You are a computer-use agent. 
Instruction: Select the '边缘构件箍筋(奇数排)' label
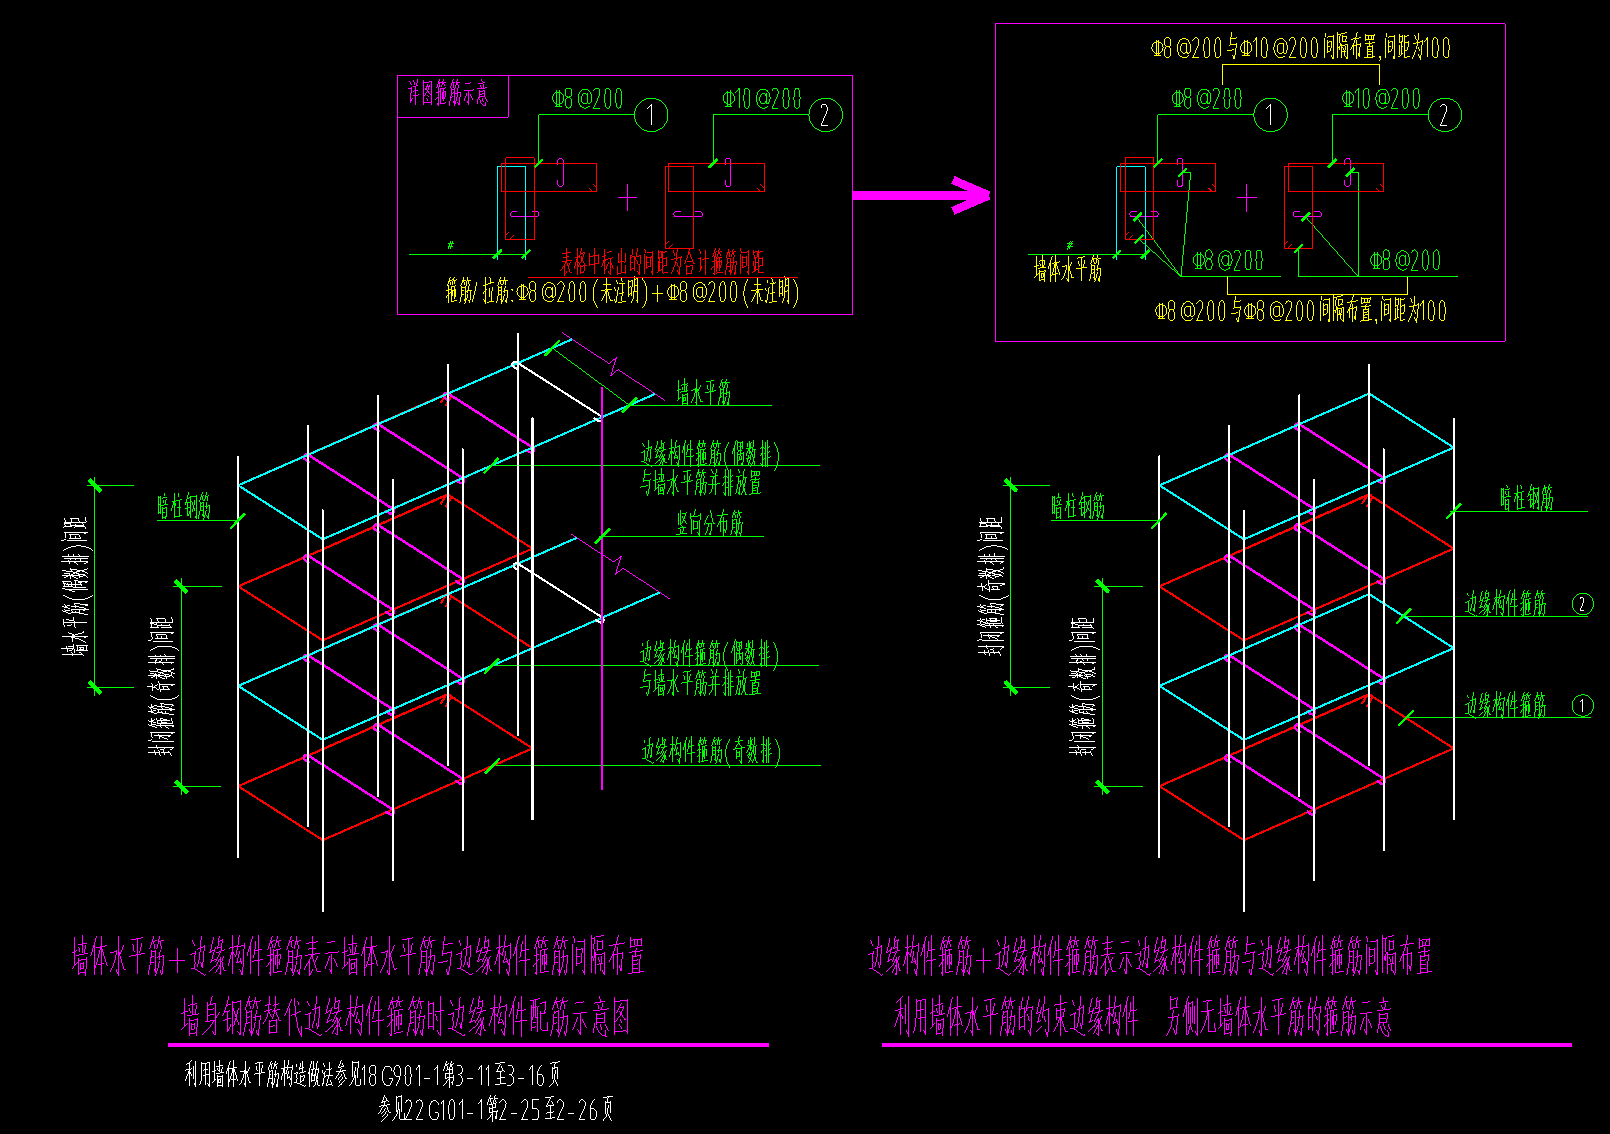point(711,752)
